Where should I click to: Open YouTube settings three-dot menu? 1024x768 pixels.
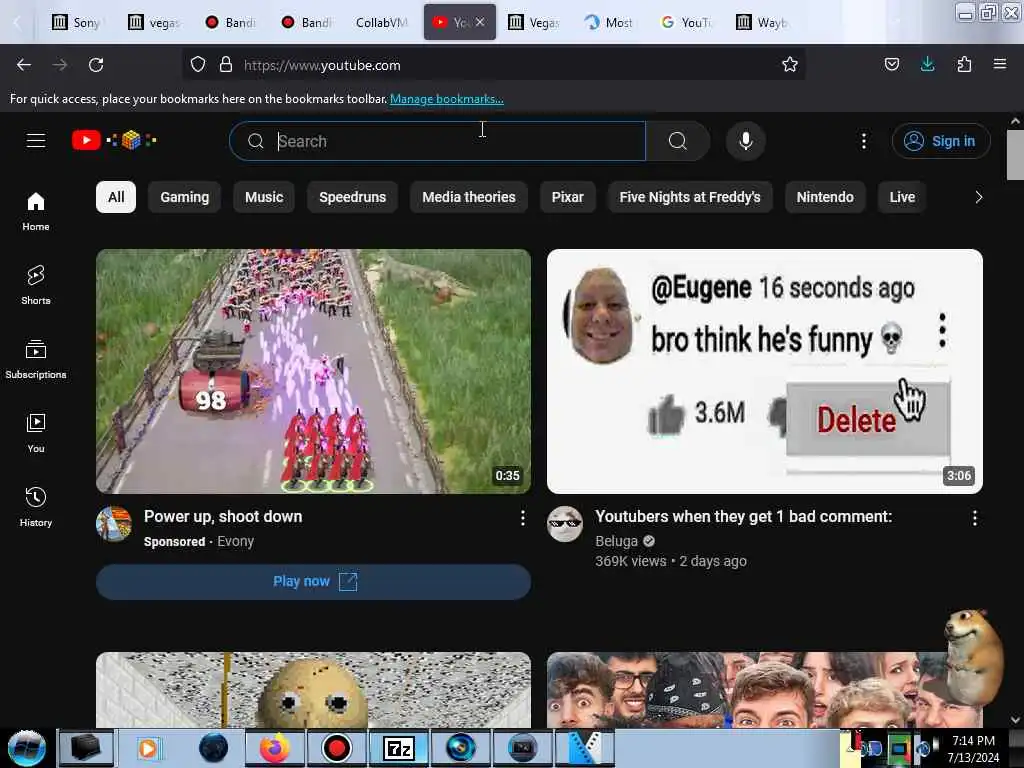pyautogui.click(x=863, y=141)
